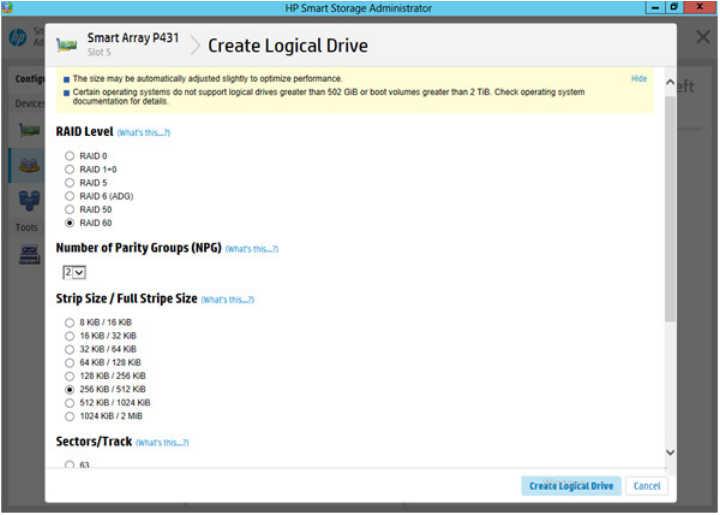Click the Tools label in sidebar
The height and width of the screenshot is (515, 720).
click(x=27, y=227)
